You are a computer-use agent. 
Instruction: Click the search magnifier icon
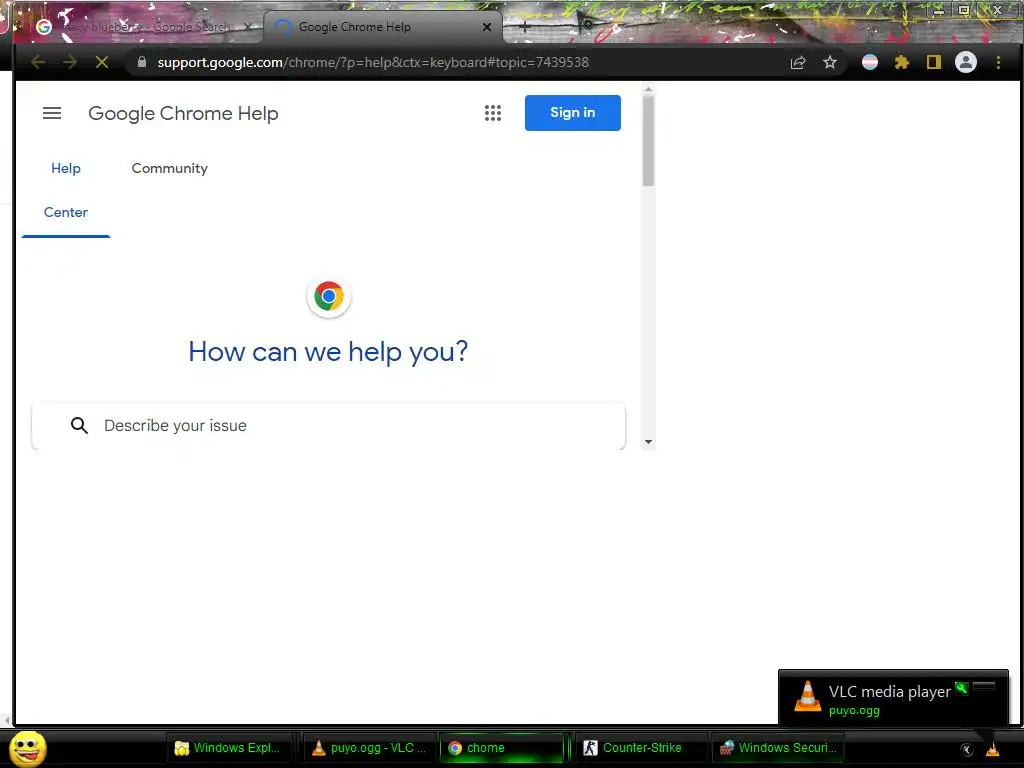80,426
